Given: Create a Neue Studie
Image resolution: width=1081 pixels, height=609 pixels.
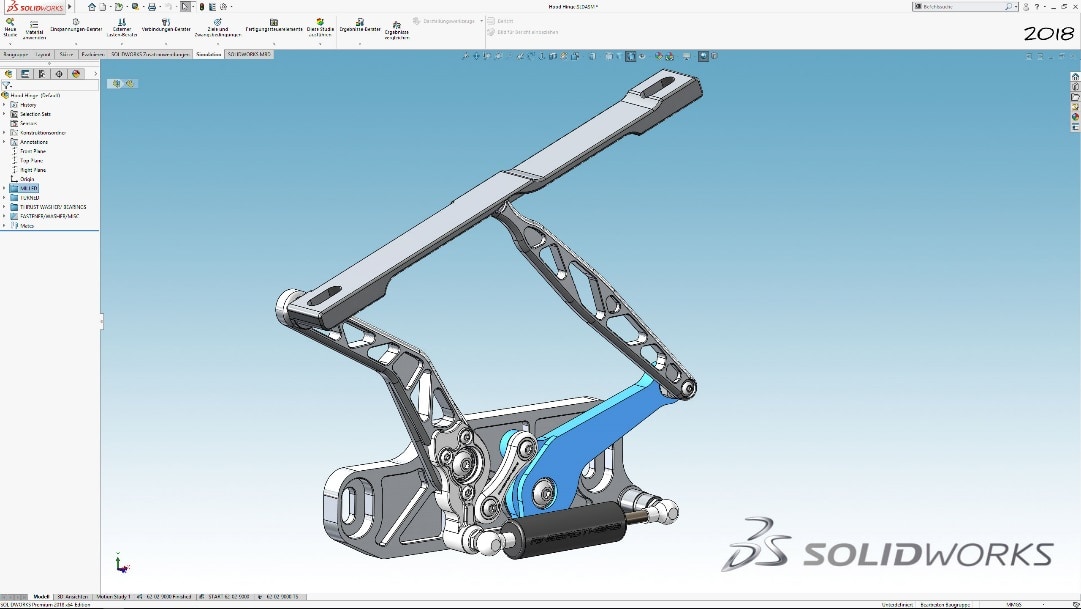Looking at the screenshot, I should [x=10, y=28].
